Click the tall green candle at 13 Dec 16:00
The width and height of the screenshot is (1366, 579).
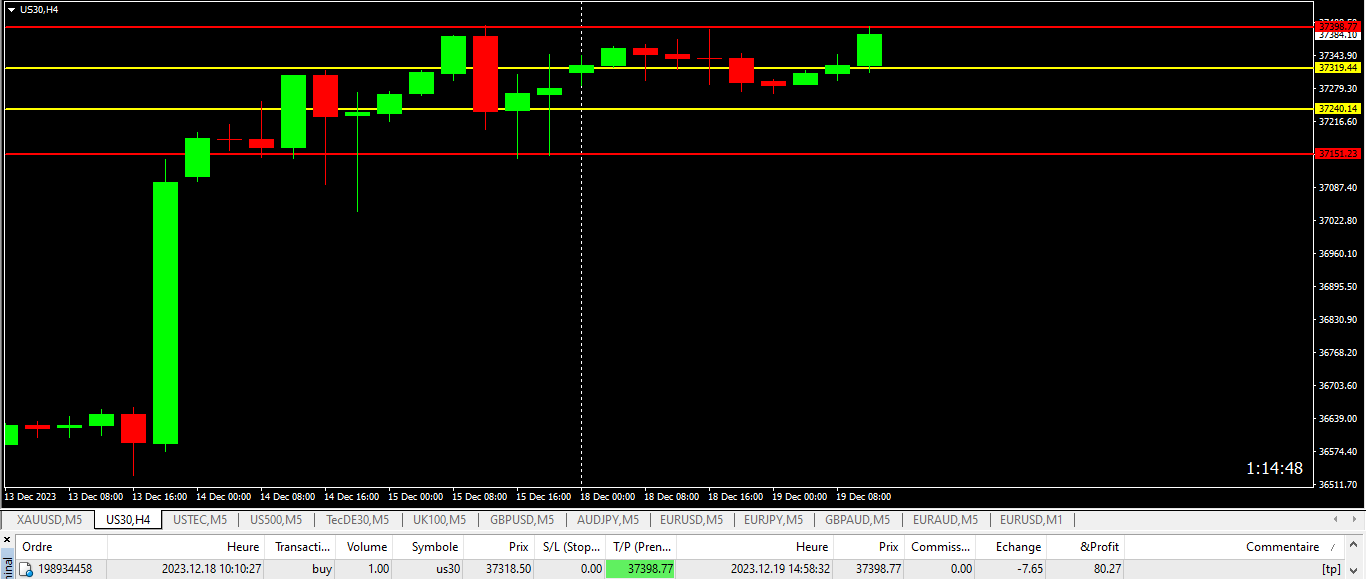pos(165,312)
